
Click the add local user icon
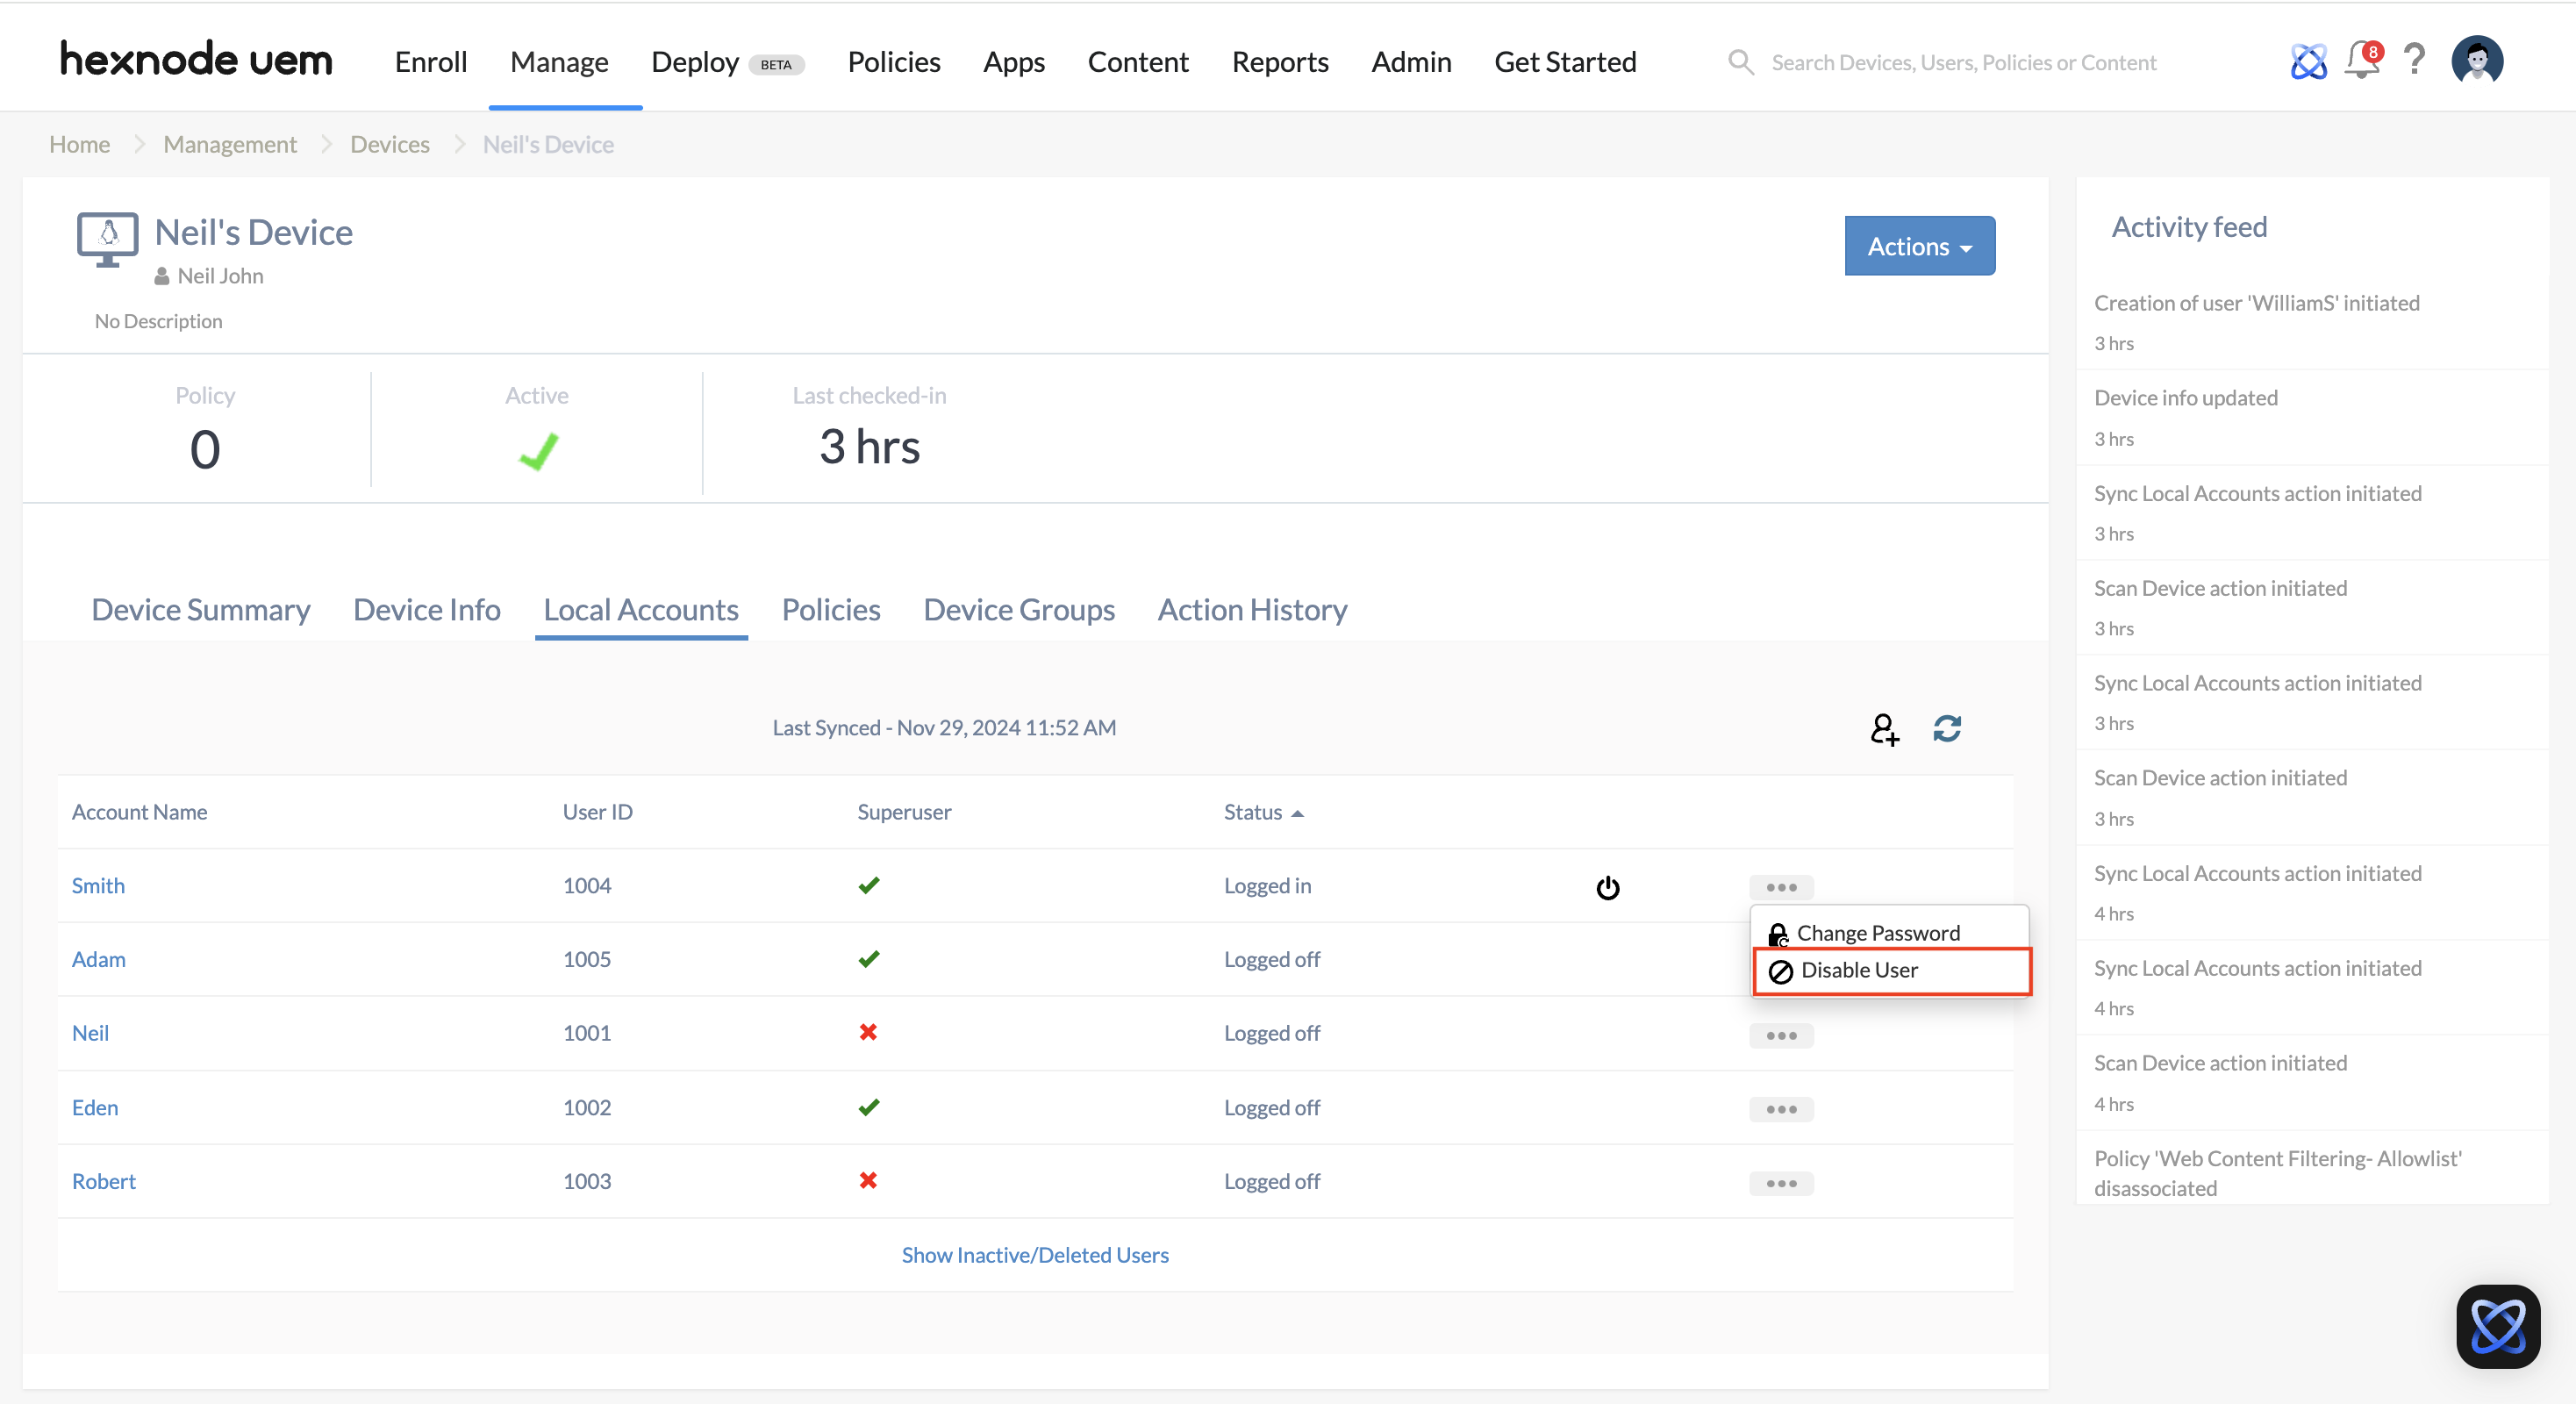click(1884, 729)
